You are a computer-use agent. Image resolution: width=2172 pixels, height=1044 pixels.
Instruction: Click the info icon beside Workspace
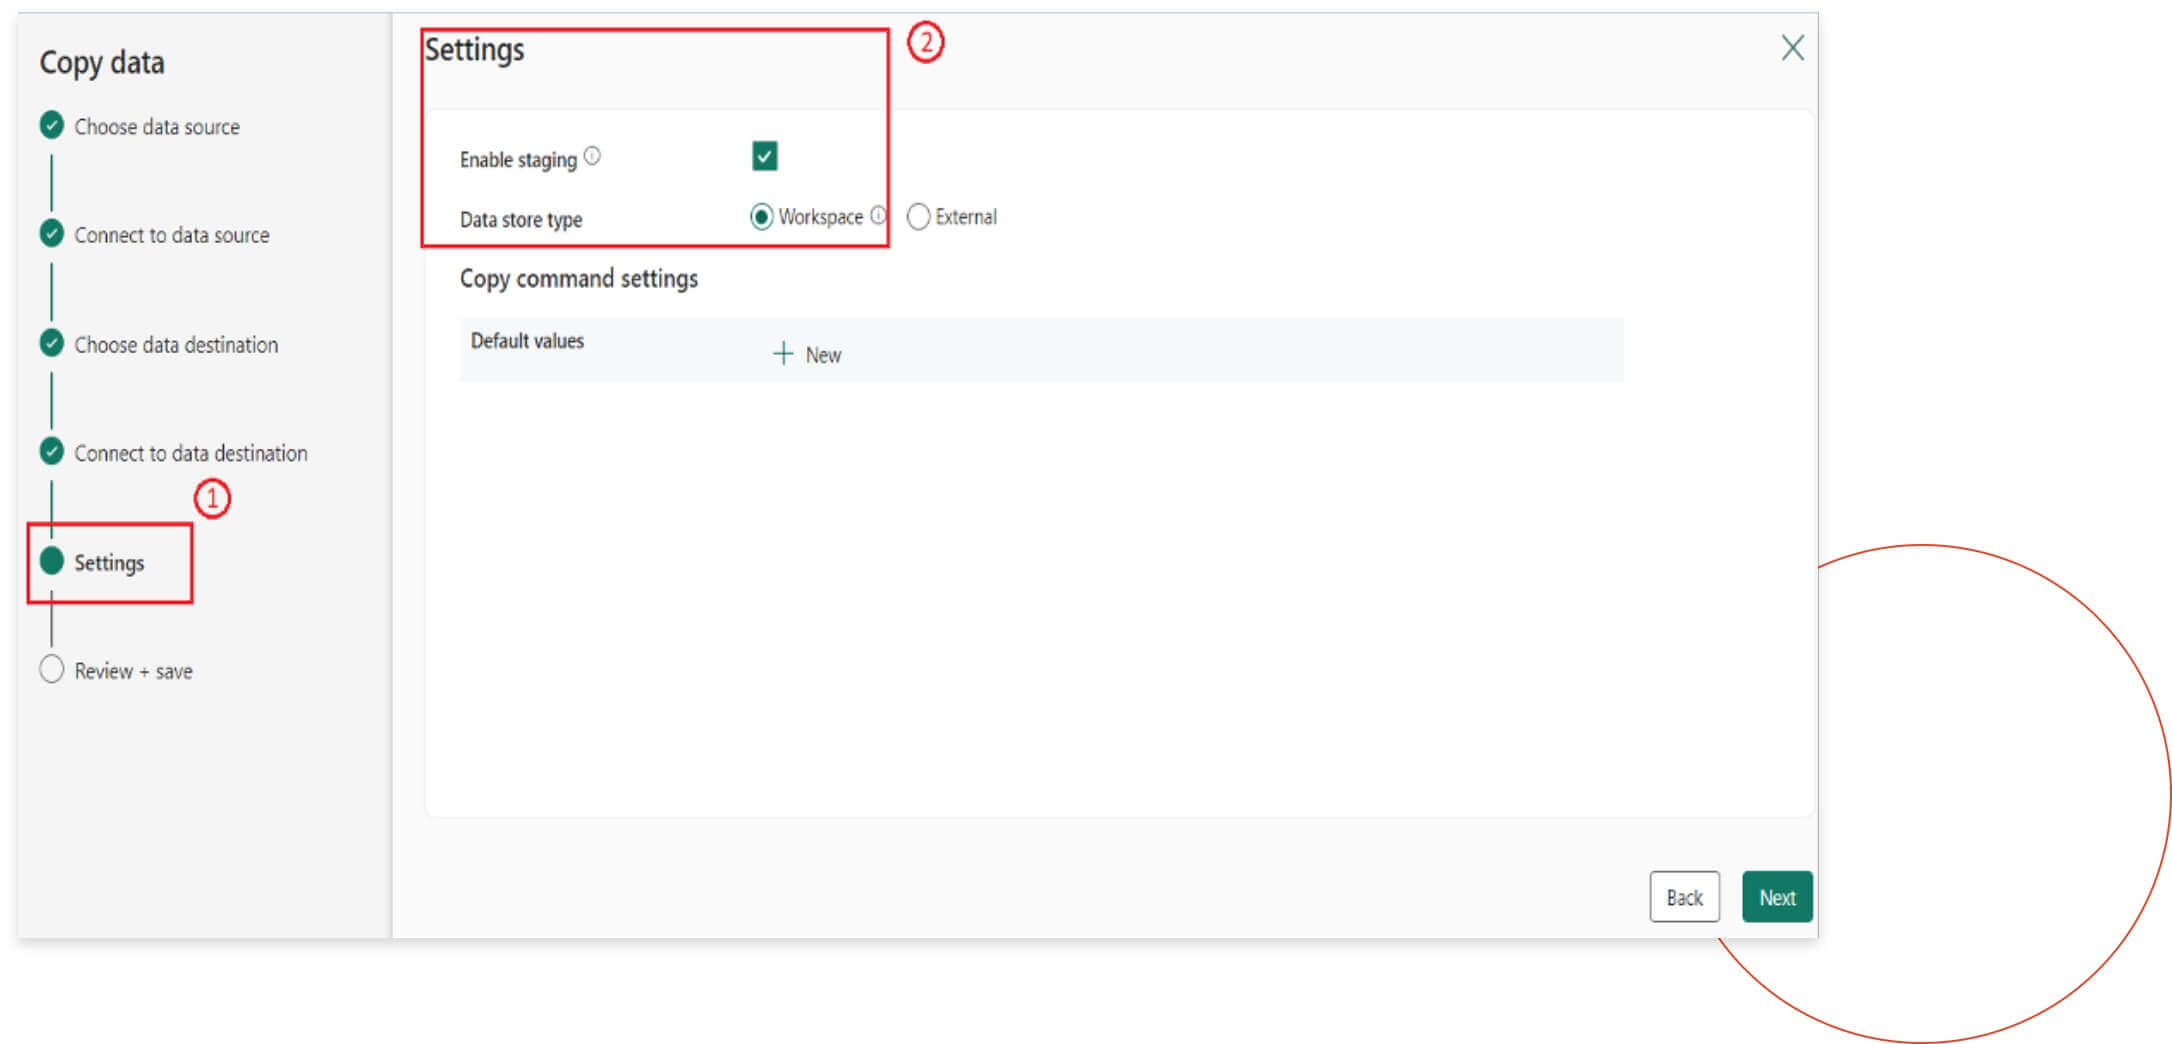[x=878, y=215]
